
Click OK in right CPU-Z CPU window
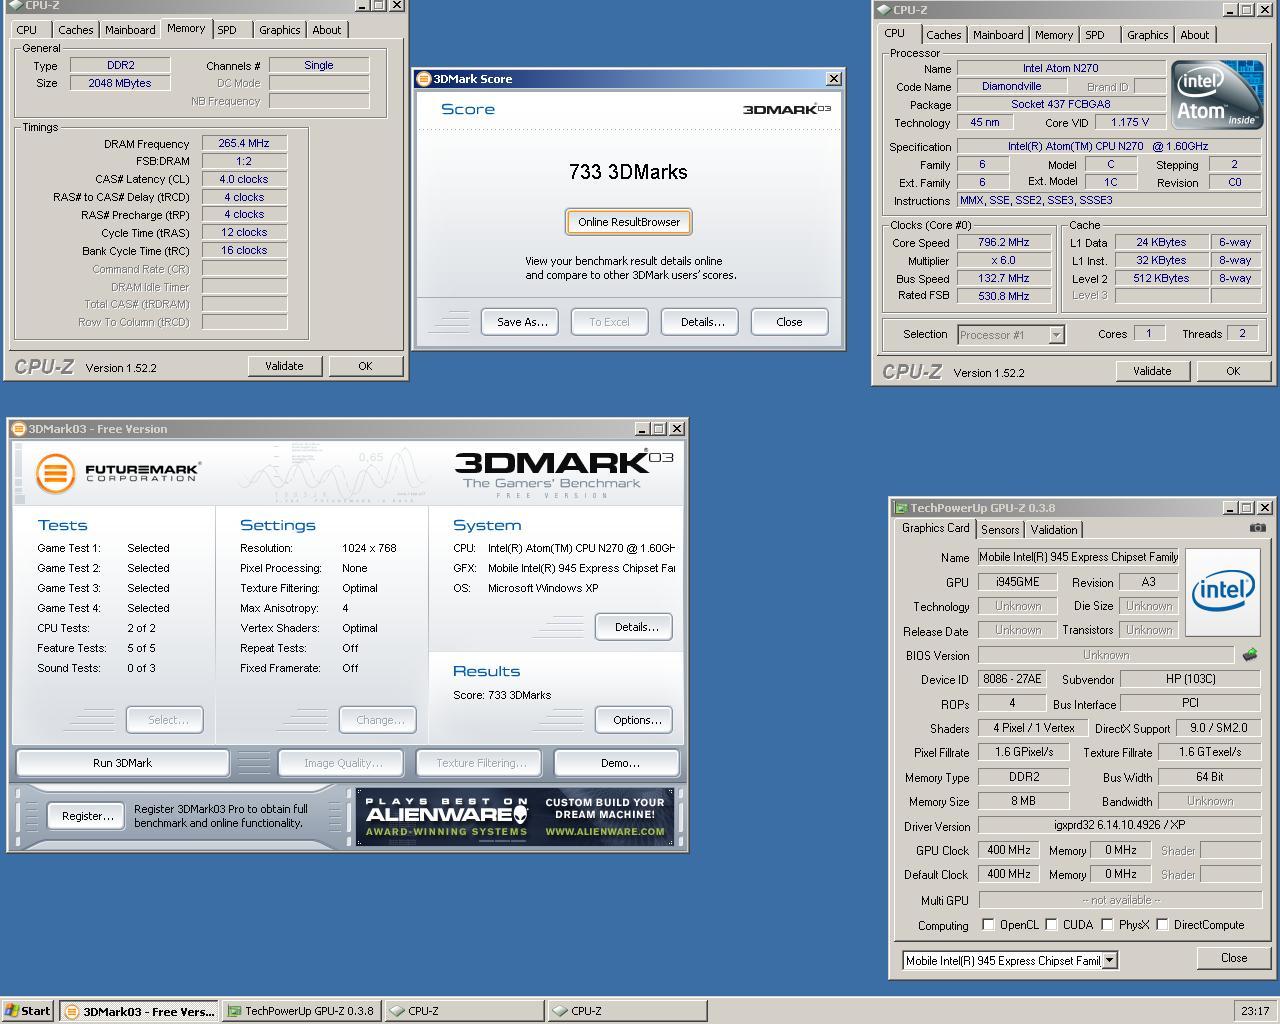coord(1233,371)
